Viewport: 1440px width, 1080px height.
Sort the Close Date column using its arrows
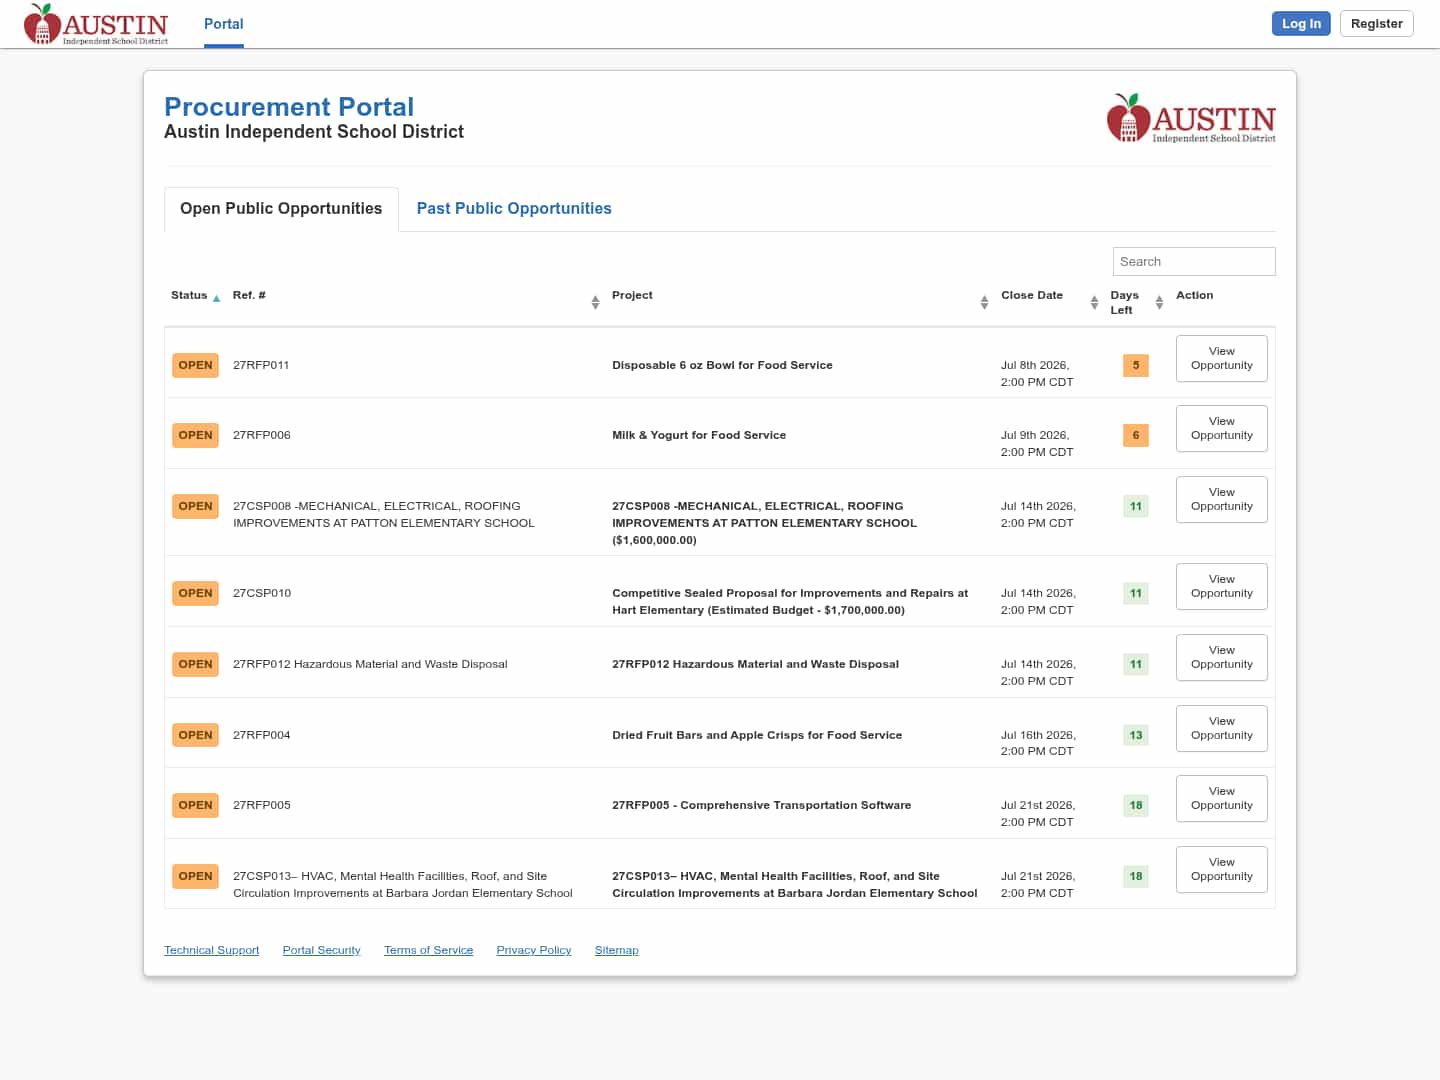click(1094, 302)
